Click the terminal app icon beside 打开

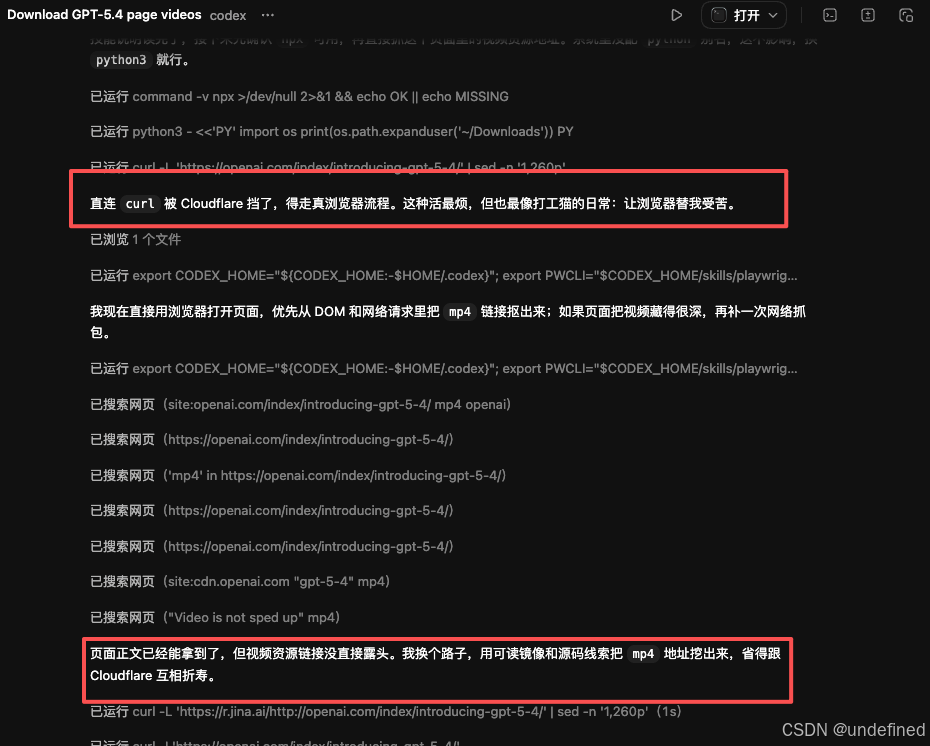click(x=719, y=15)
